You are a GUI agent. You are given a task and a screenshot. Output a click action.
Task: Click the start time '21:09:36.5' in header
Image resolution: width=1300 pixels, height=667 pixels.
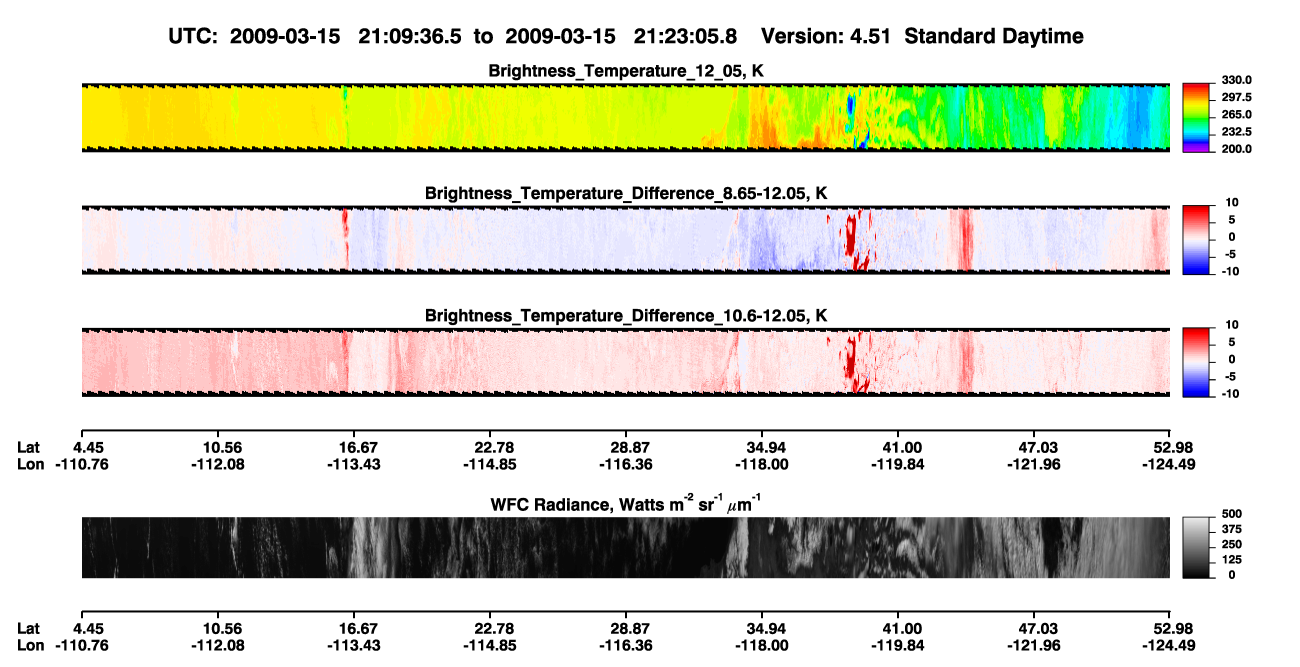click(x=412, y=36)
